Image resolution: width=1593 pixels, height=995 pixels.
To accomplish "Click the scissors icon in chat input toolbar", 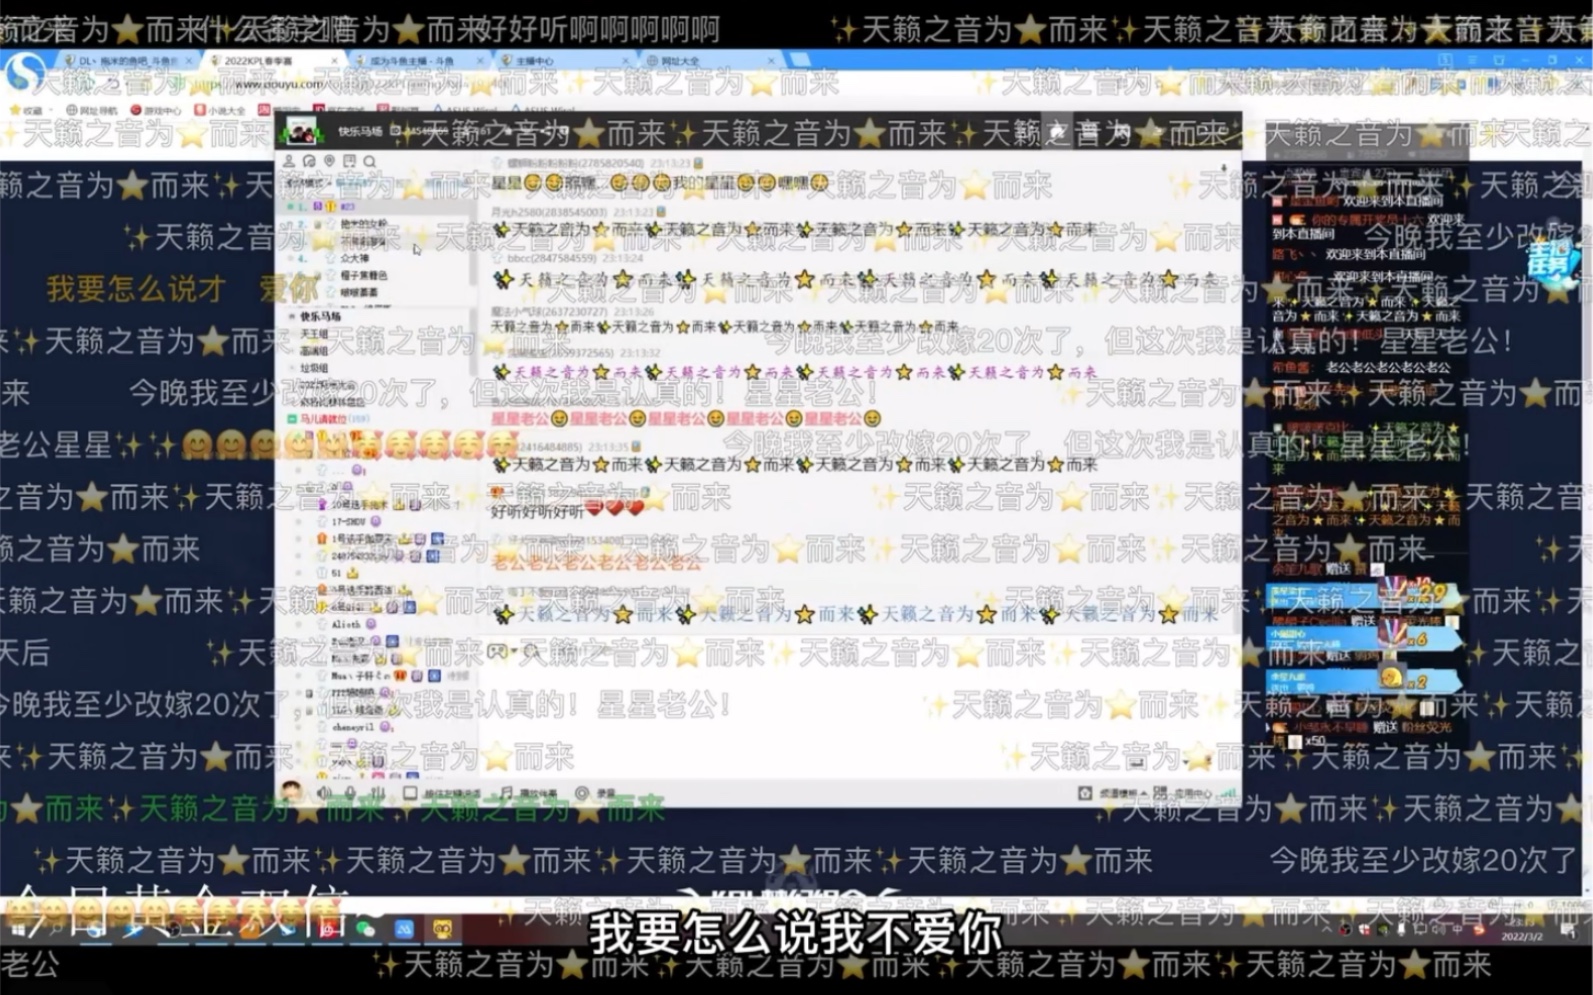I will point(532,651).
